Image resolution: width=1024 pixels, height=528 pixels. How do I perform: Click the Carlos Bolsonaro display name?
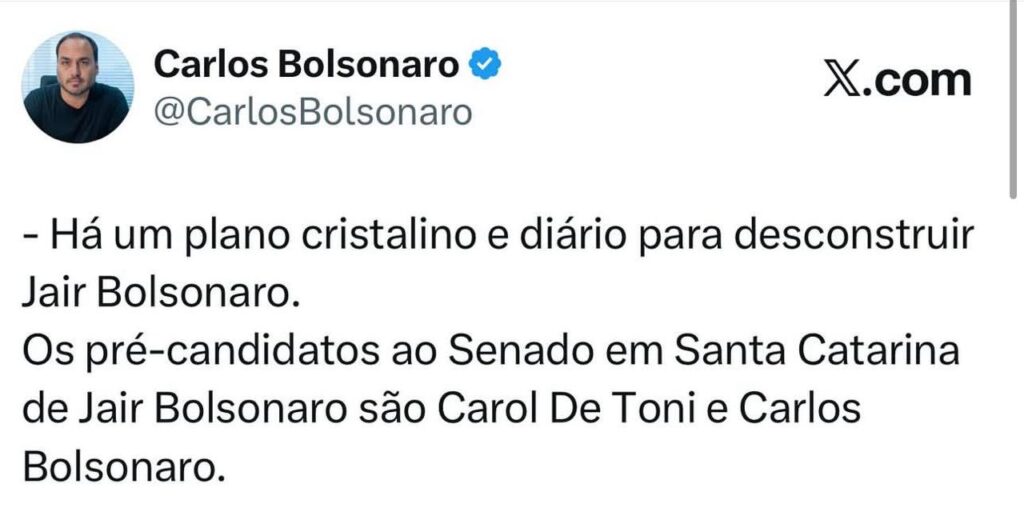click(306, 66)
